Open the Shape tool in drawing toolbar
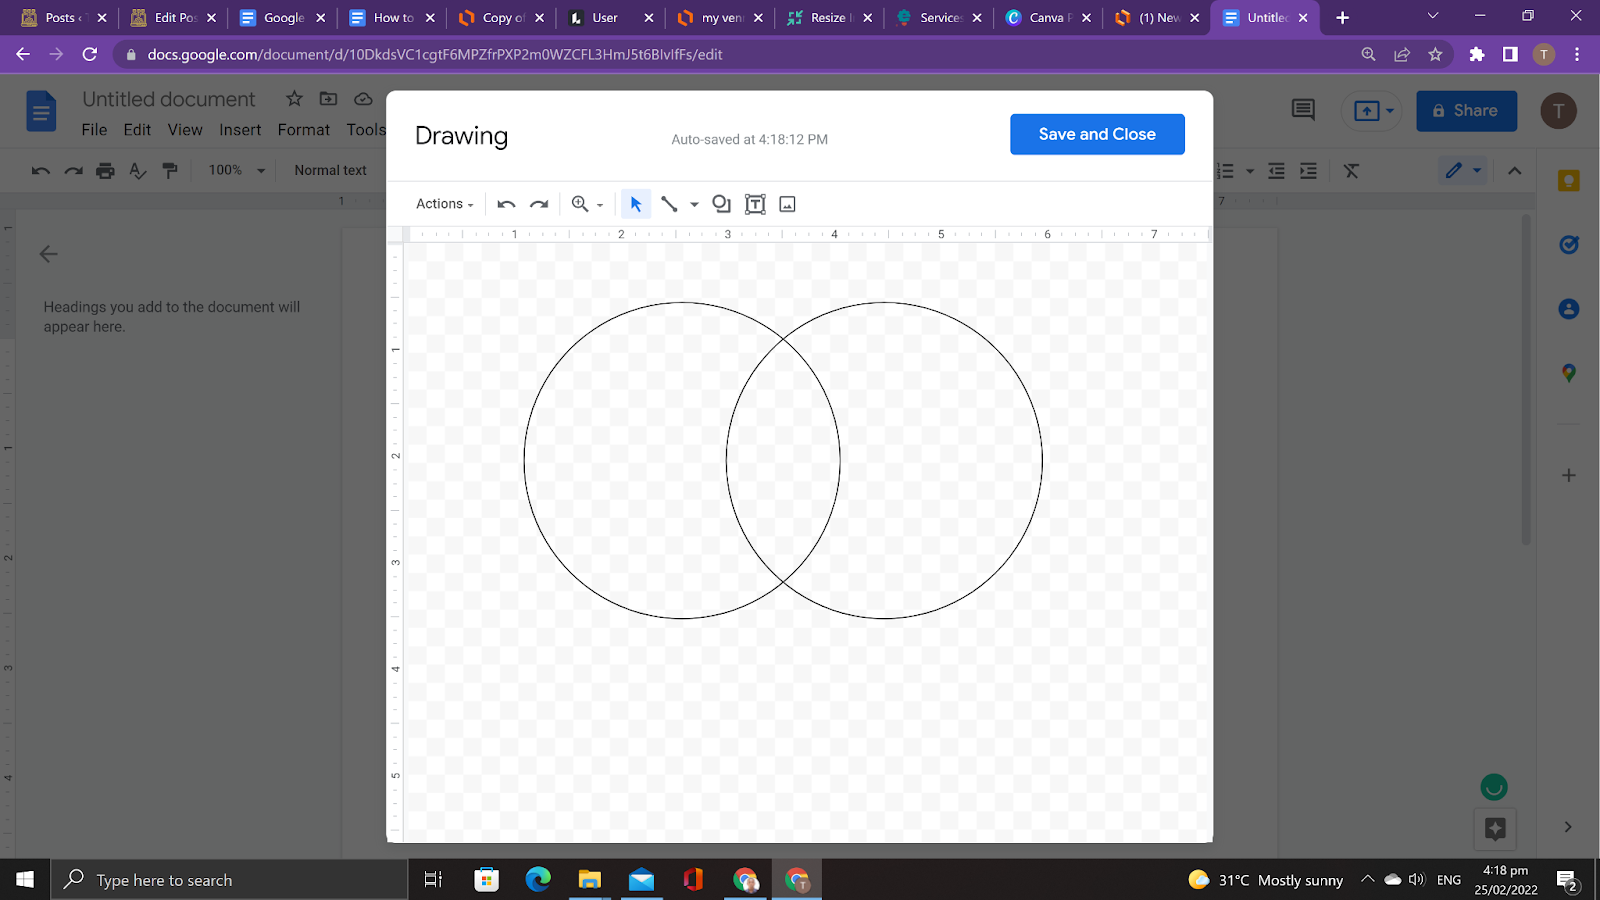The width and height of the screenshot is (1600, 900). (721, 204)
